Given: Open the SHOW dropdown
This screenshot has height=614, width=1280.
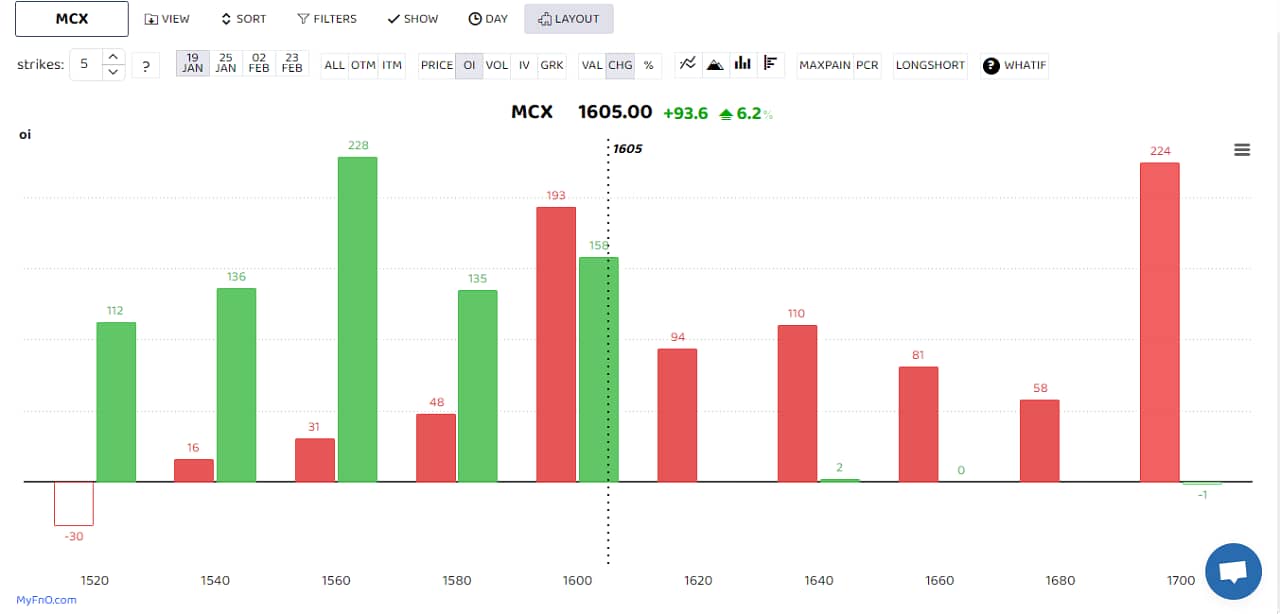Looking at the screenshot, I should click(412, 18).
